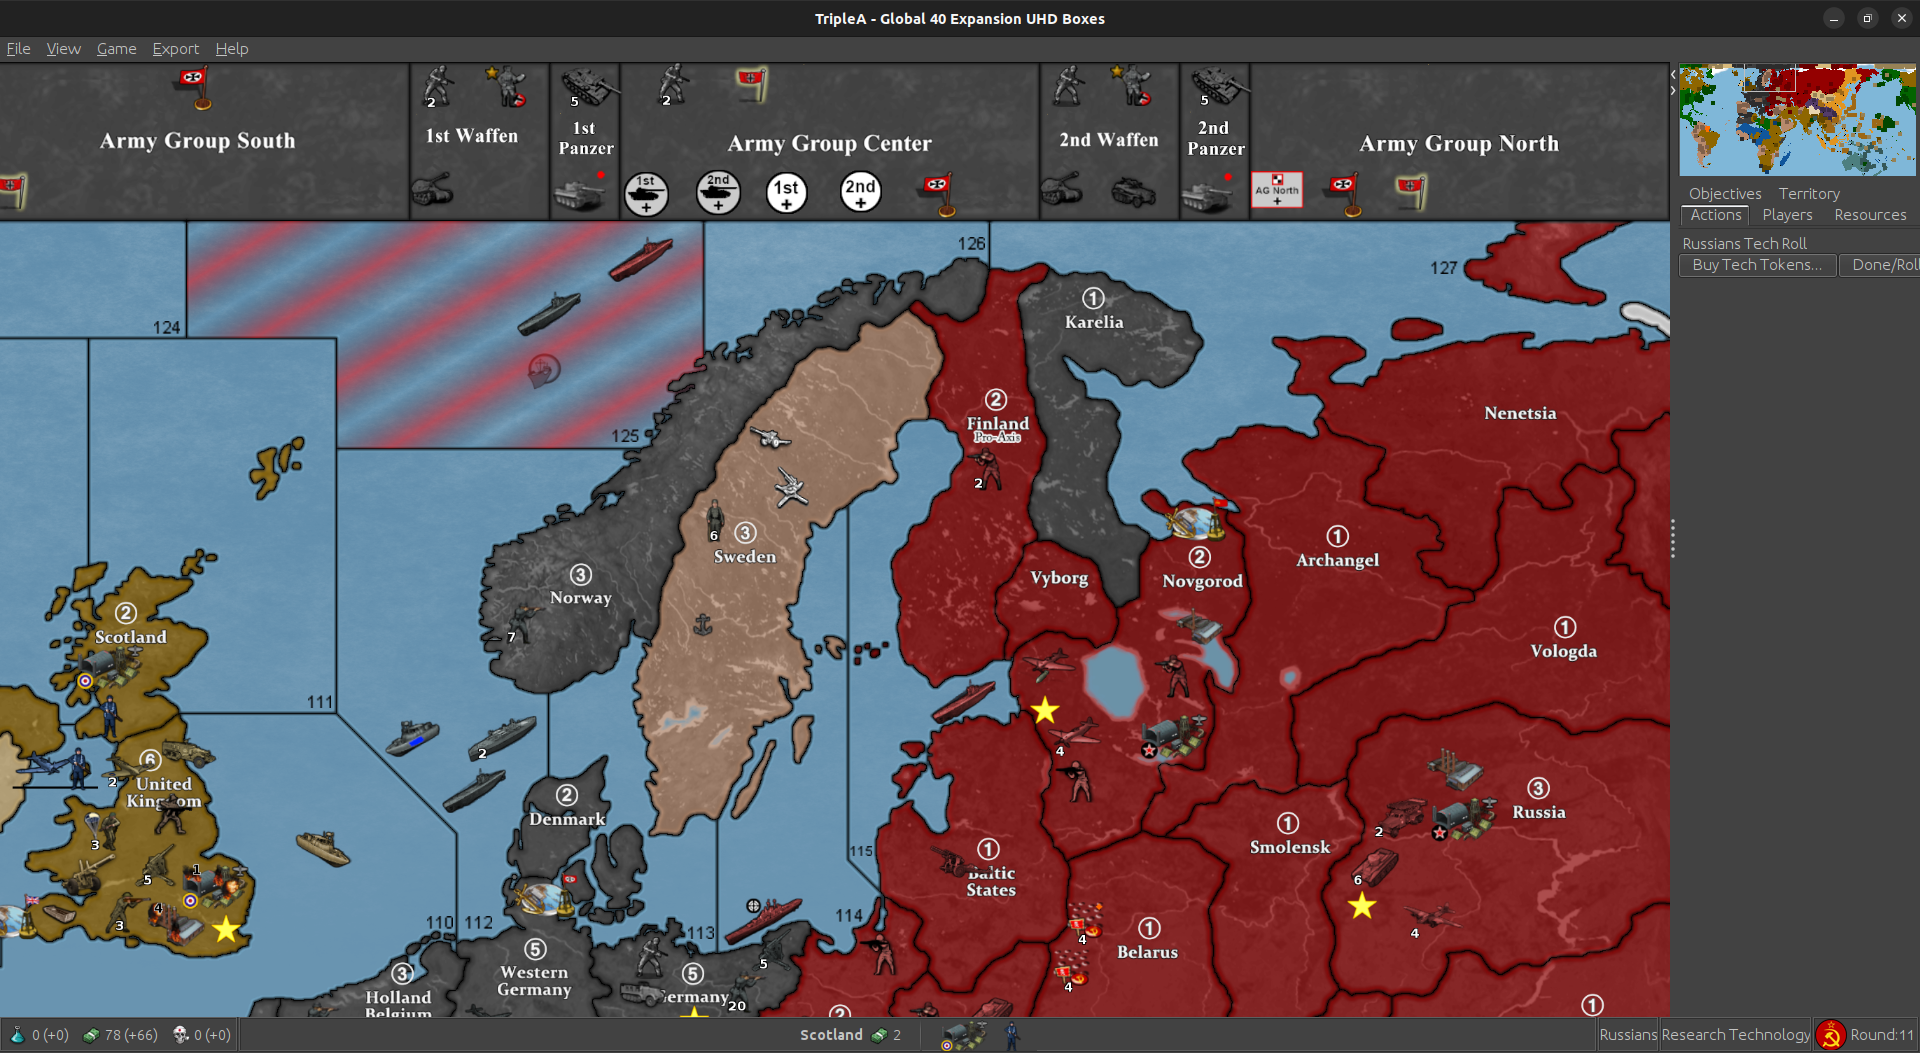
Task: Click the white fighter plane over Sweden
Action: [791, 487]
